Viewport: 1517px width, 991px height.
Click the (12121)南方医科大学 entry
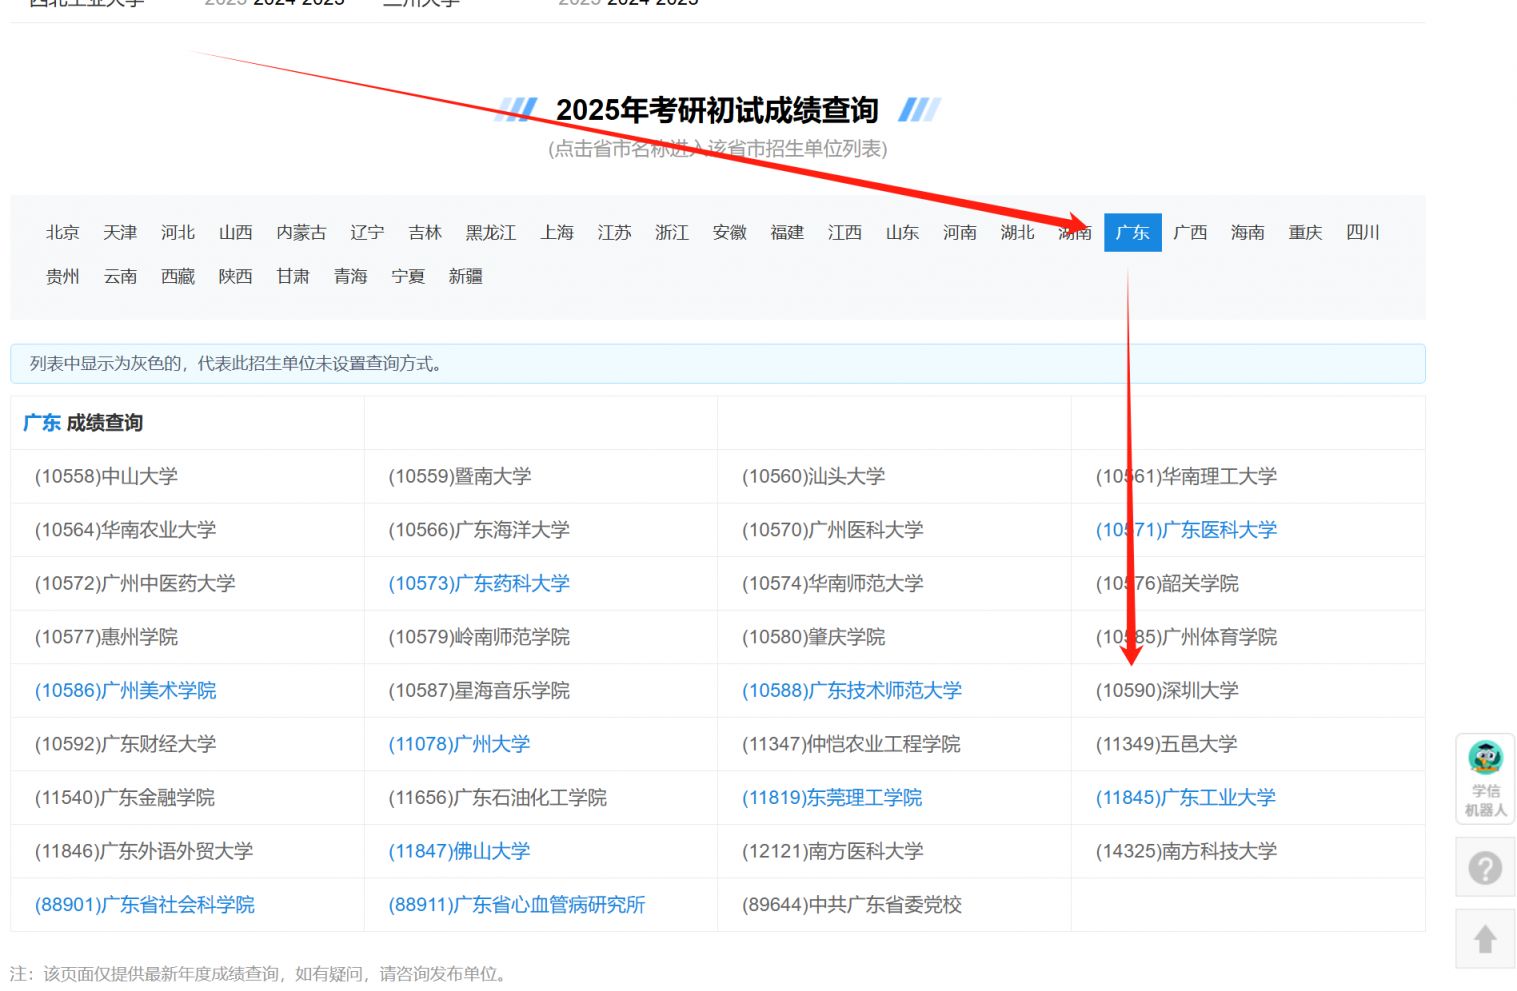[833, 851]
